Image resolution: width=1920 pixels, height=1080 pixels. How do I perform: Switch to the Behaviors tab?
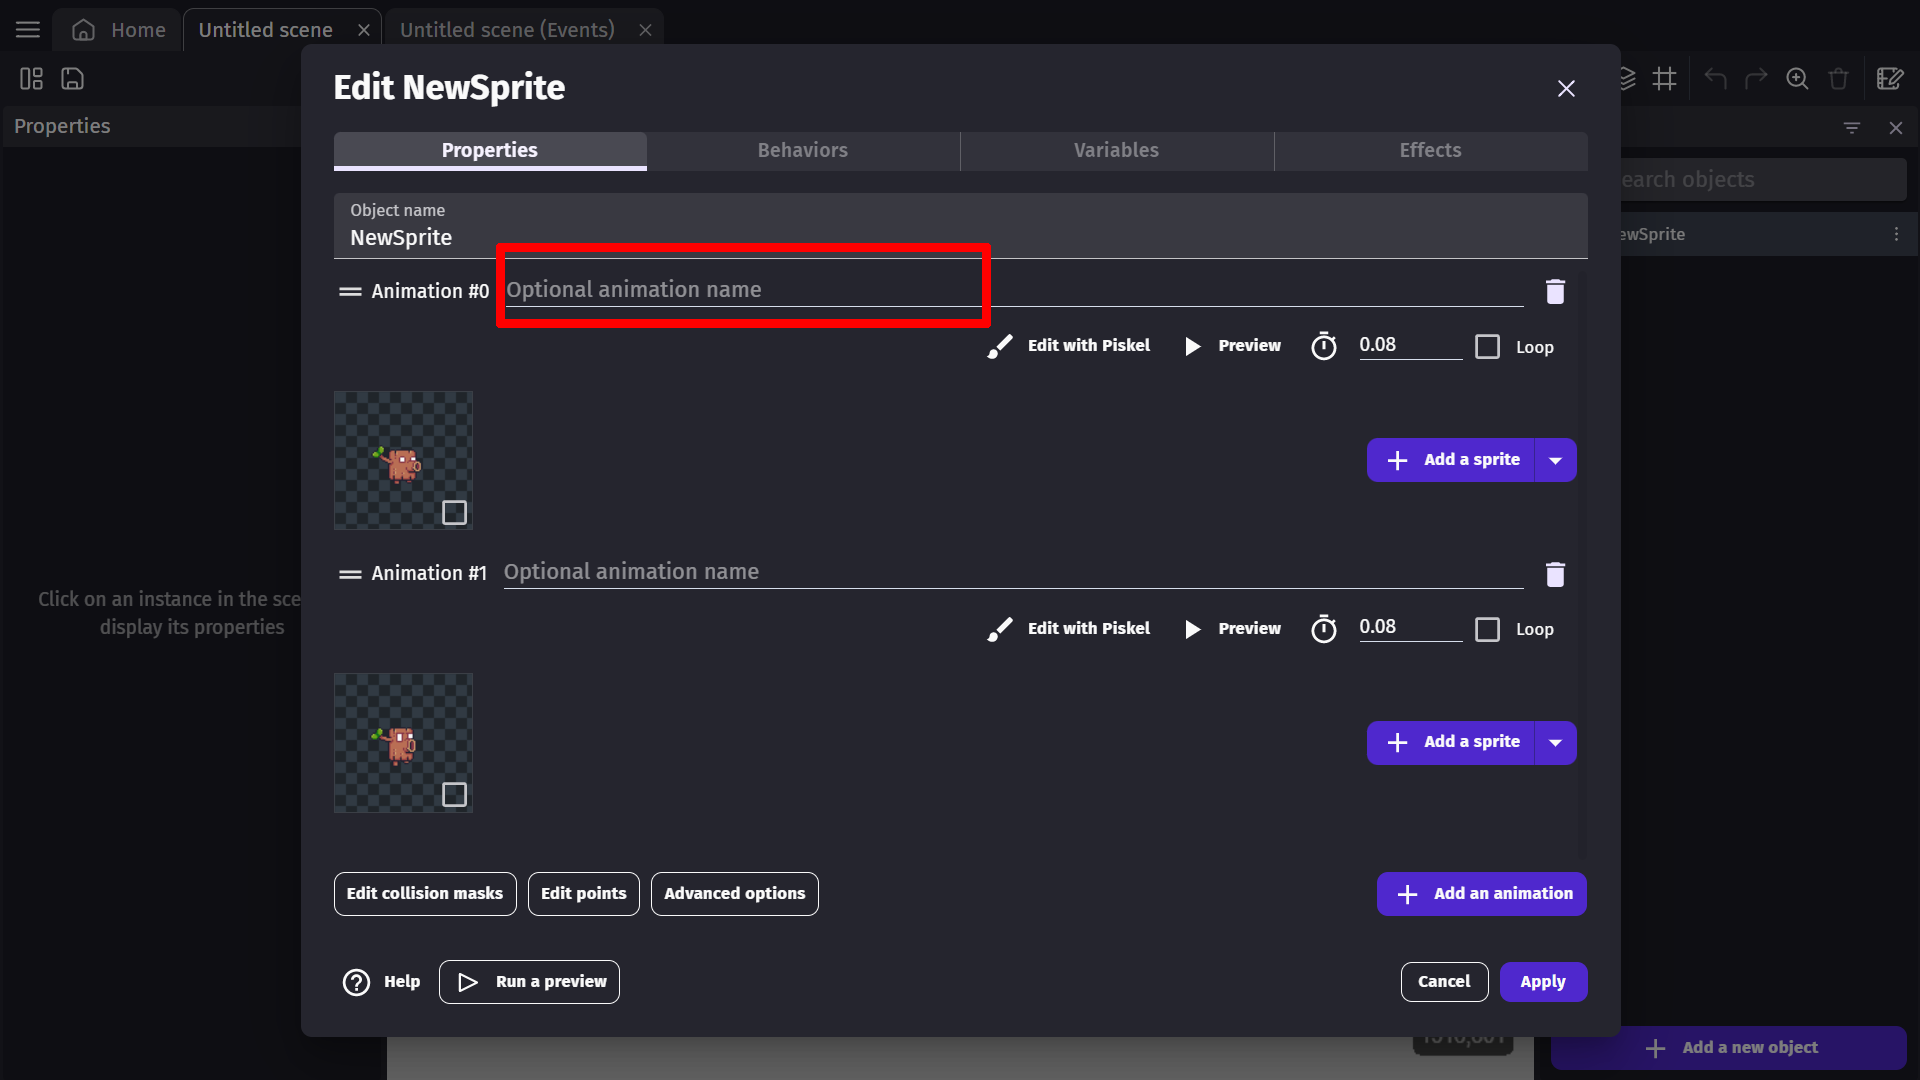803,150
